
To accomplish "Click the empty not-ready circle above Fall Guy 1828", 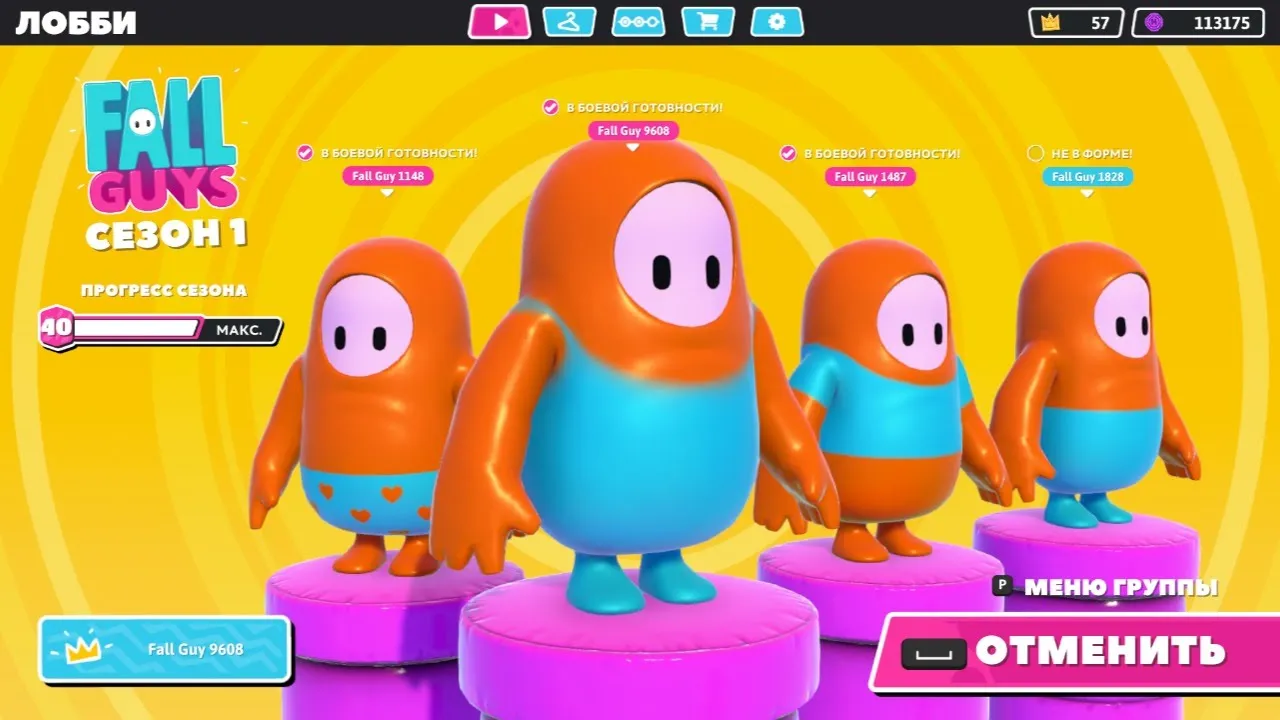I will pos(1036,153).
